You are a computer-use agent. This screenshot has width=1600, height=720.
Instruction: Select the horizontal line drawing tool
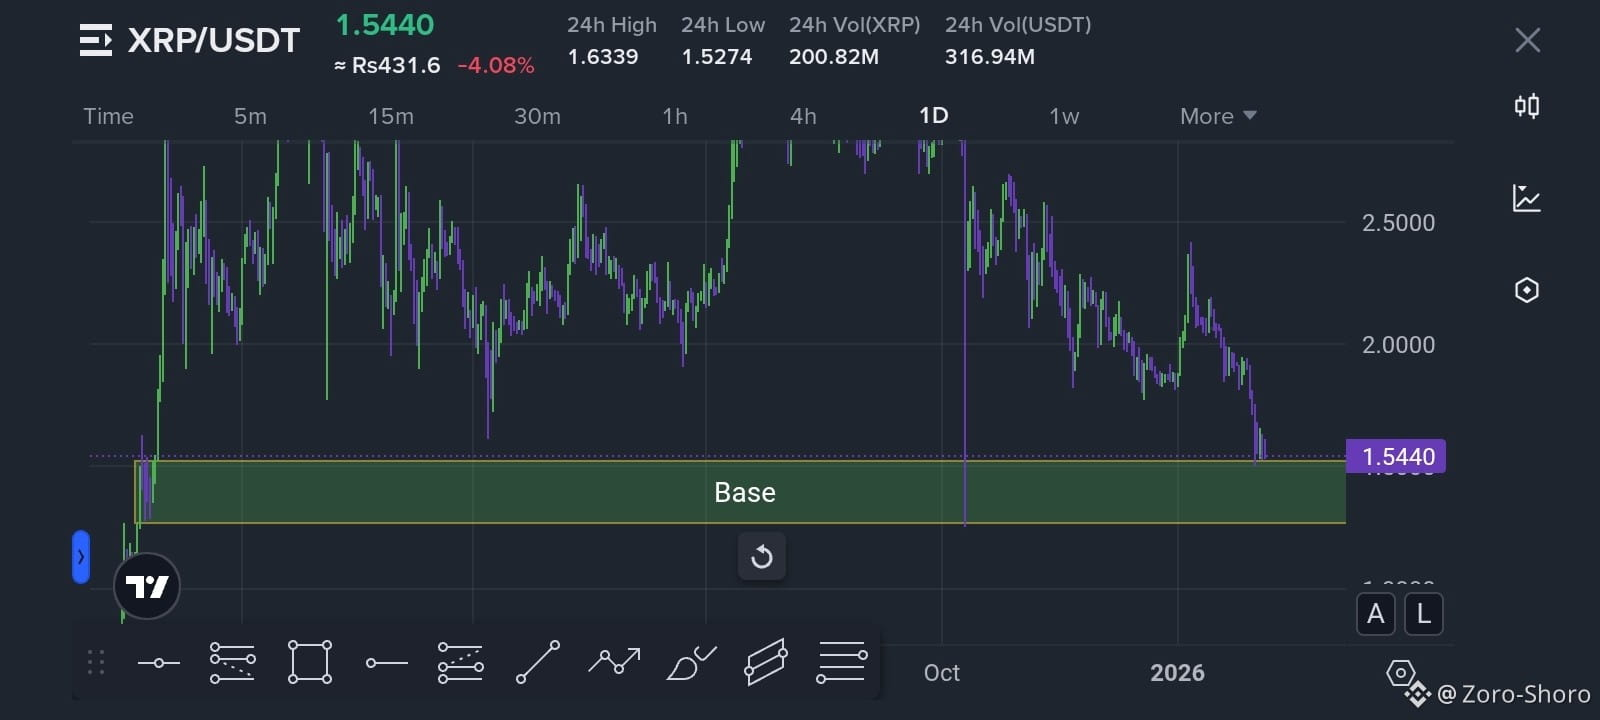click(159, 662)
